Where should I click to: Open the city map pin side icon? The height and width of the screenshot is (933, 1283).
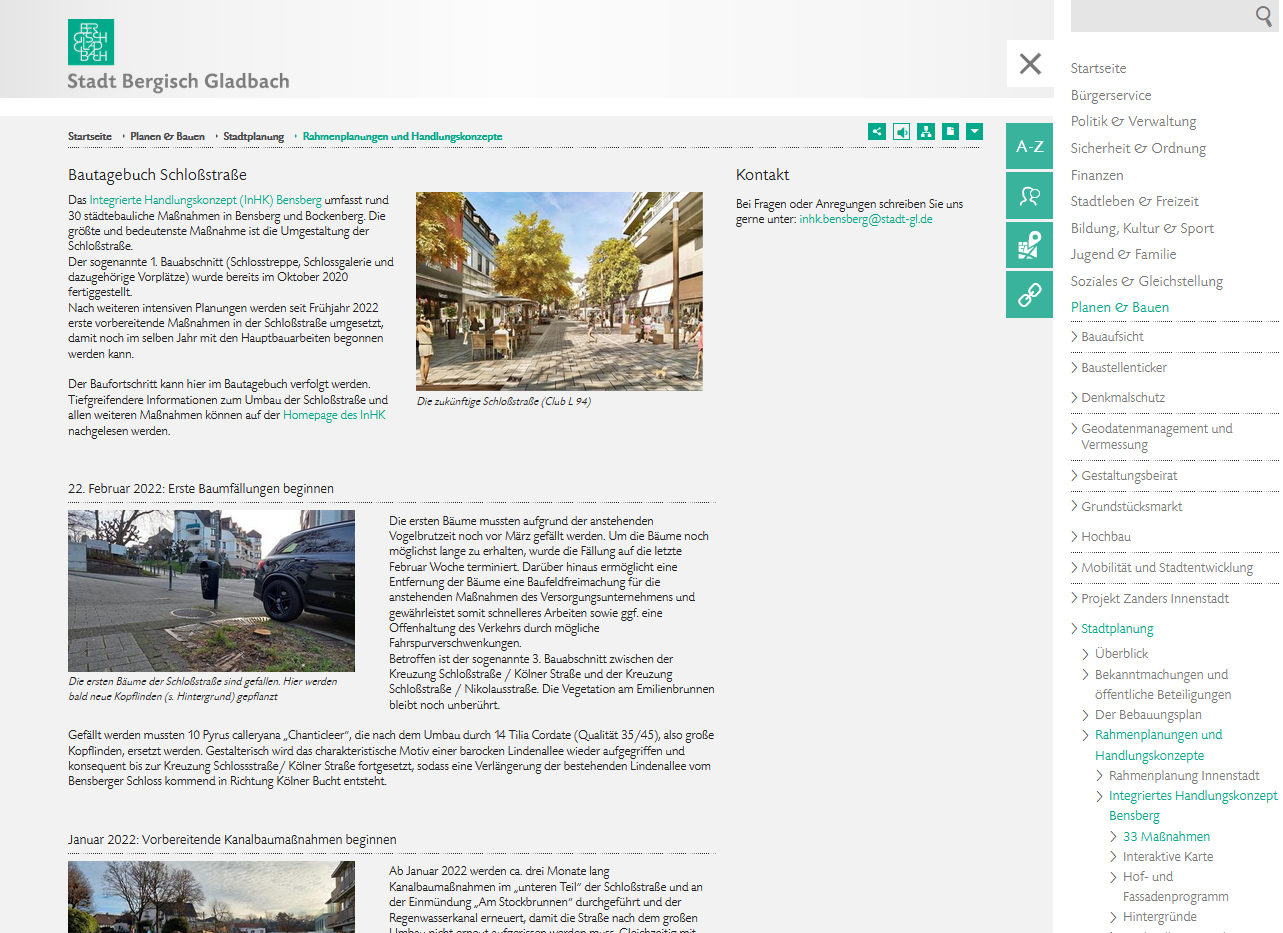[x=1029, y=245]
